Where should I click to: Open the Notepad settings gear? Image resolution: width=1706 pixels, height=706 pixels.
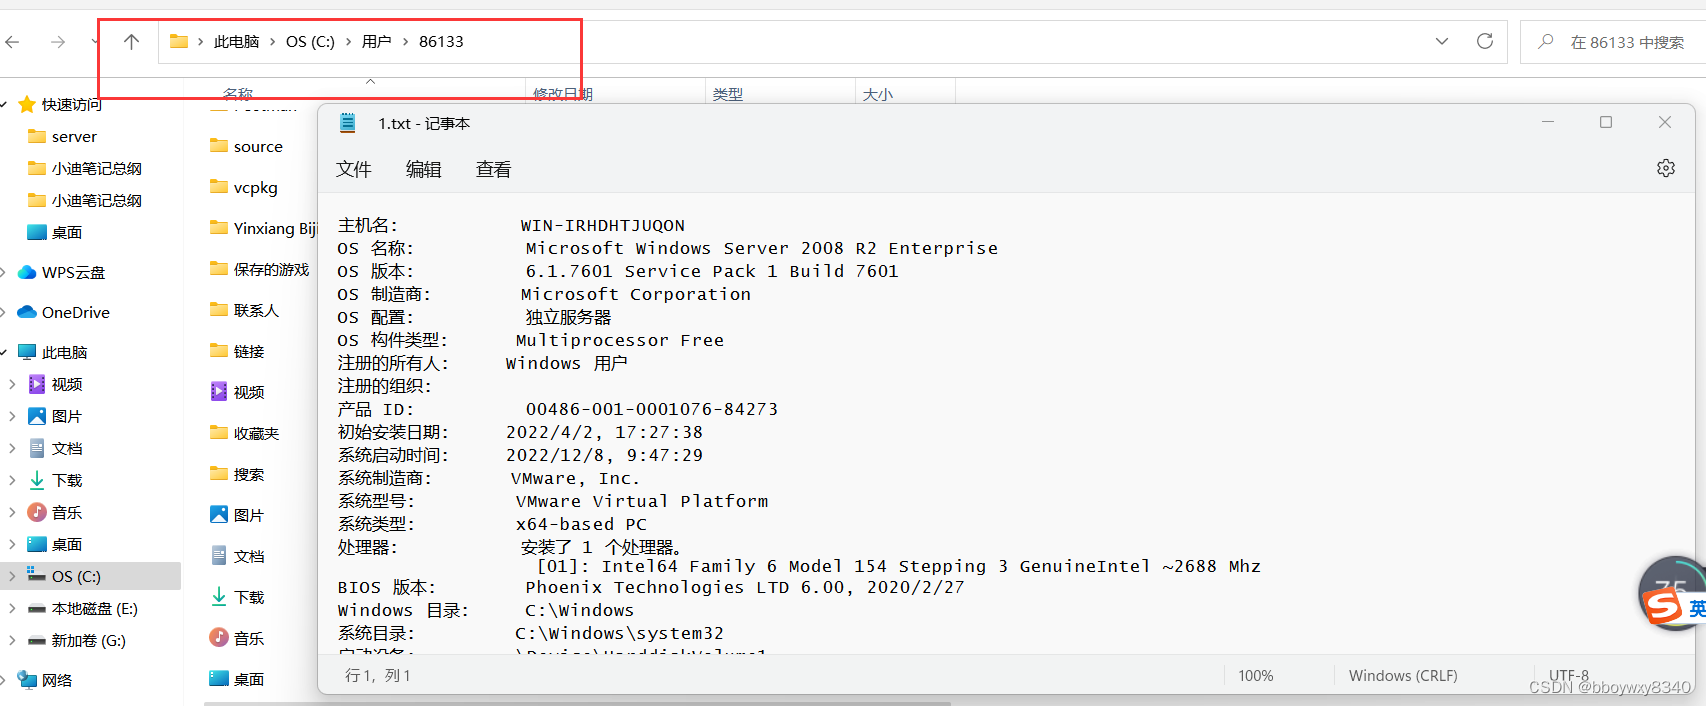coord(1665,167)
